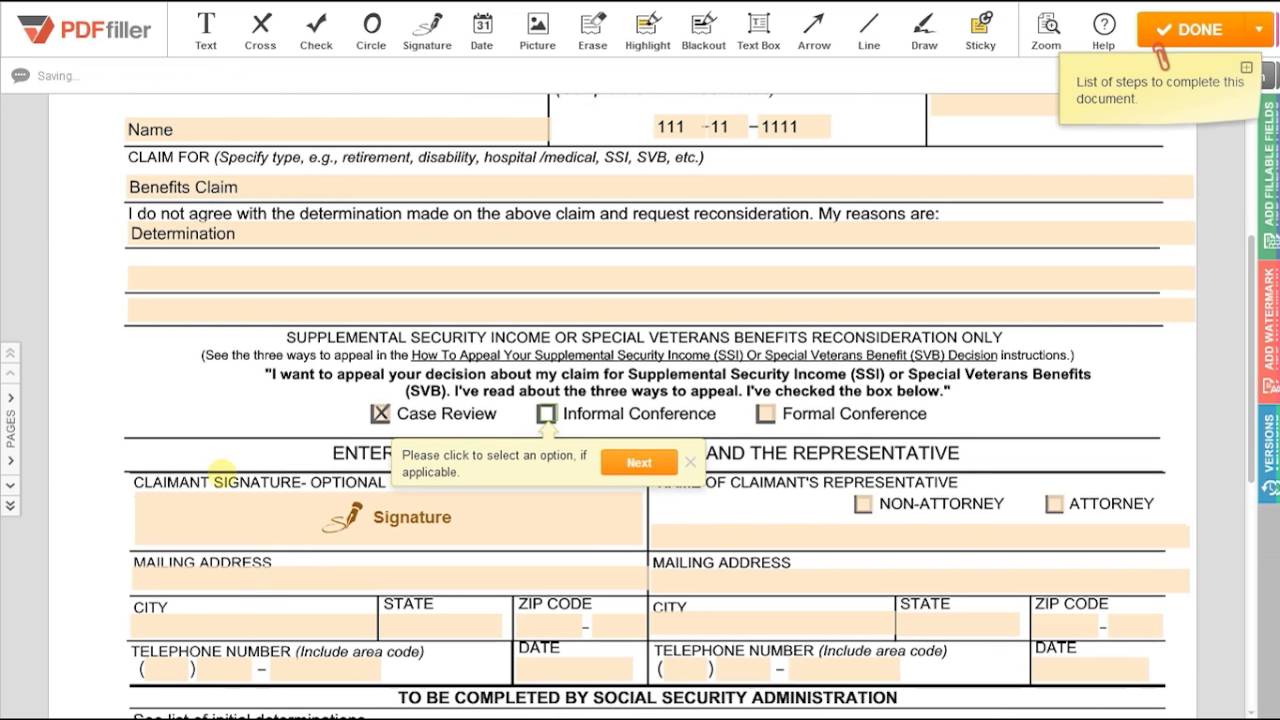Viewport: 1280px width, 720px height.
Task: Click the representative name field
Action: [920, 536]
